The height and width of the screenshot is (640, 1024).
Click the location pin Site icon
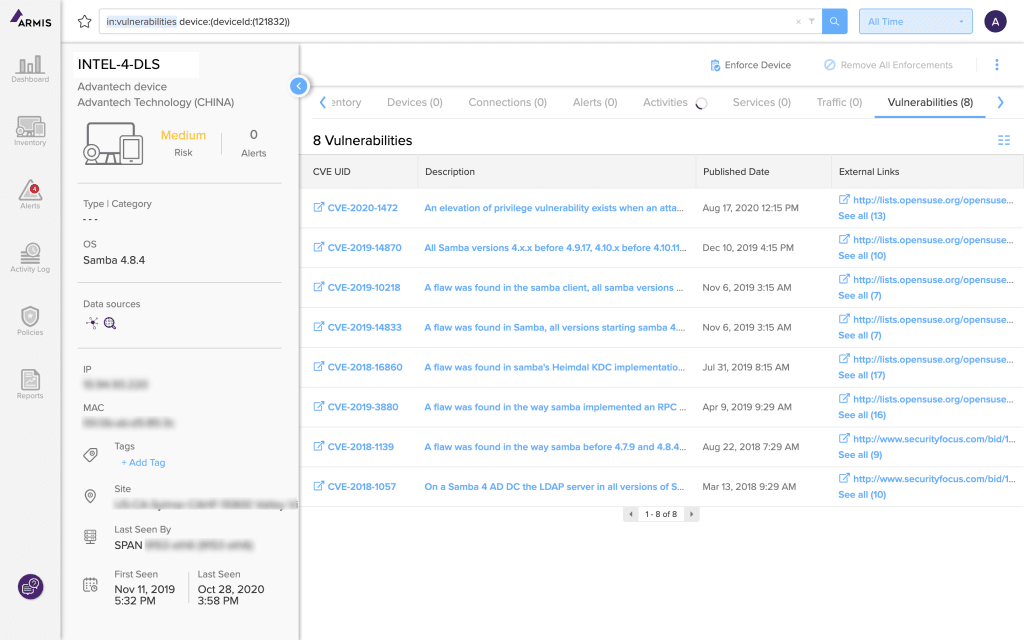(x=91, y=496)
